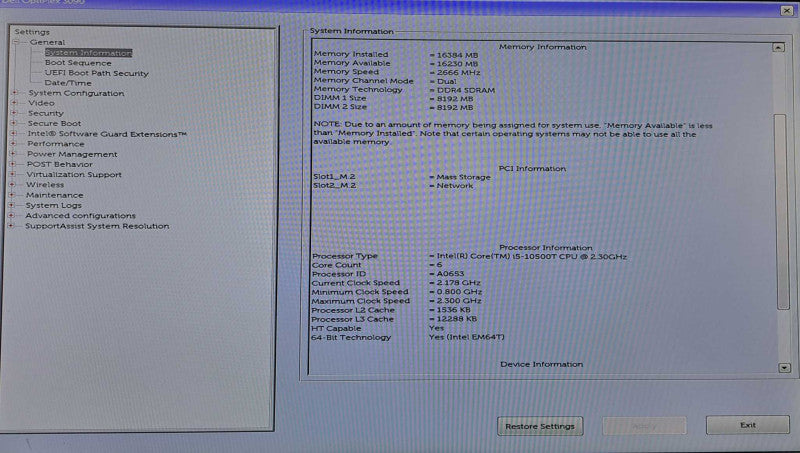Screen dimensions: 800x453
Task: Expand Virtualization Support plus icon
Action: coord(13,174)
